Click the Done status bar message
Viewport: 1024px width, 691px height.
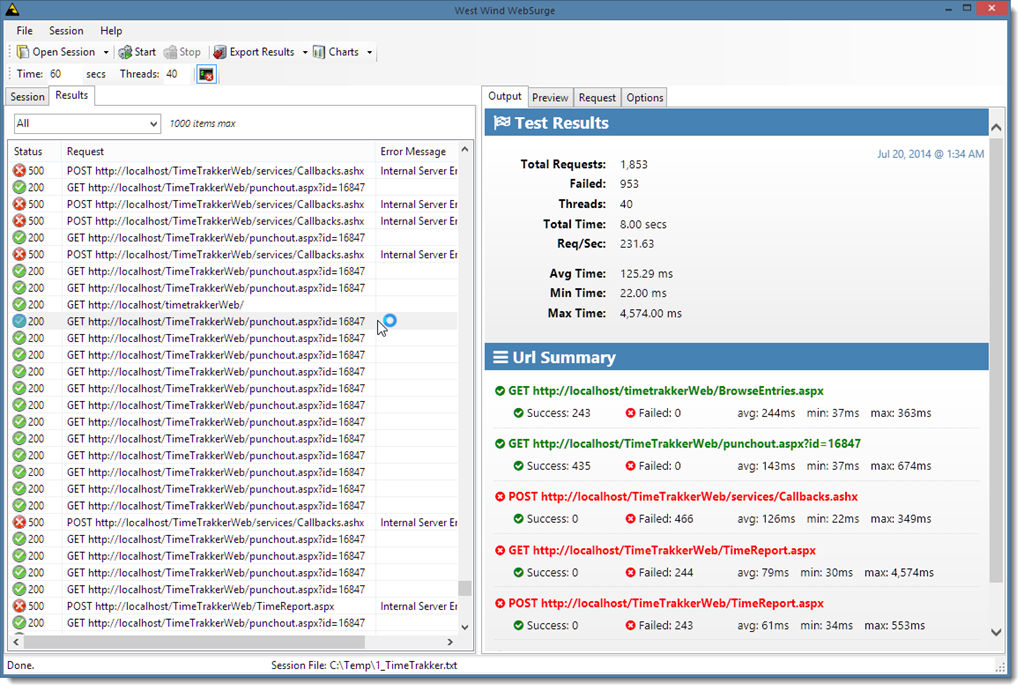pos(20,666)
